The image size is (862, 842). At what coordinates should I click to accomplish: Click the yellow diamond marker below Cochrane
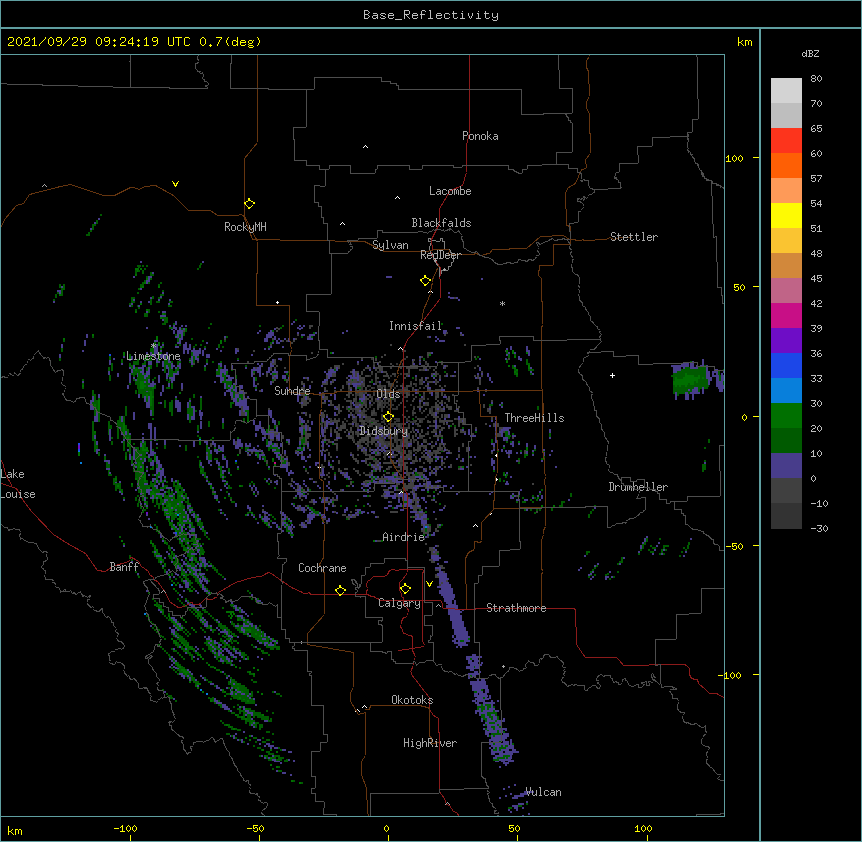point(340,590)
